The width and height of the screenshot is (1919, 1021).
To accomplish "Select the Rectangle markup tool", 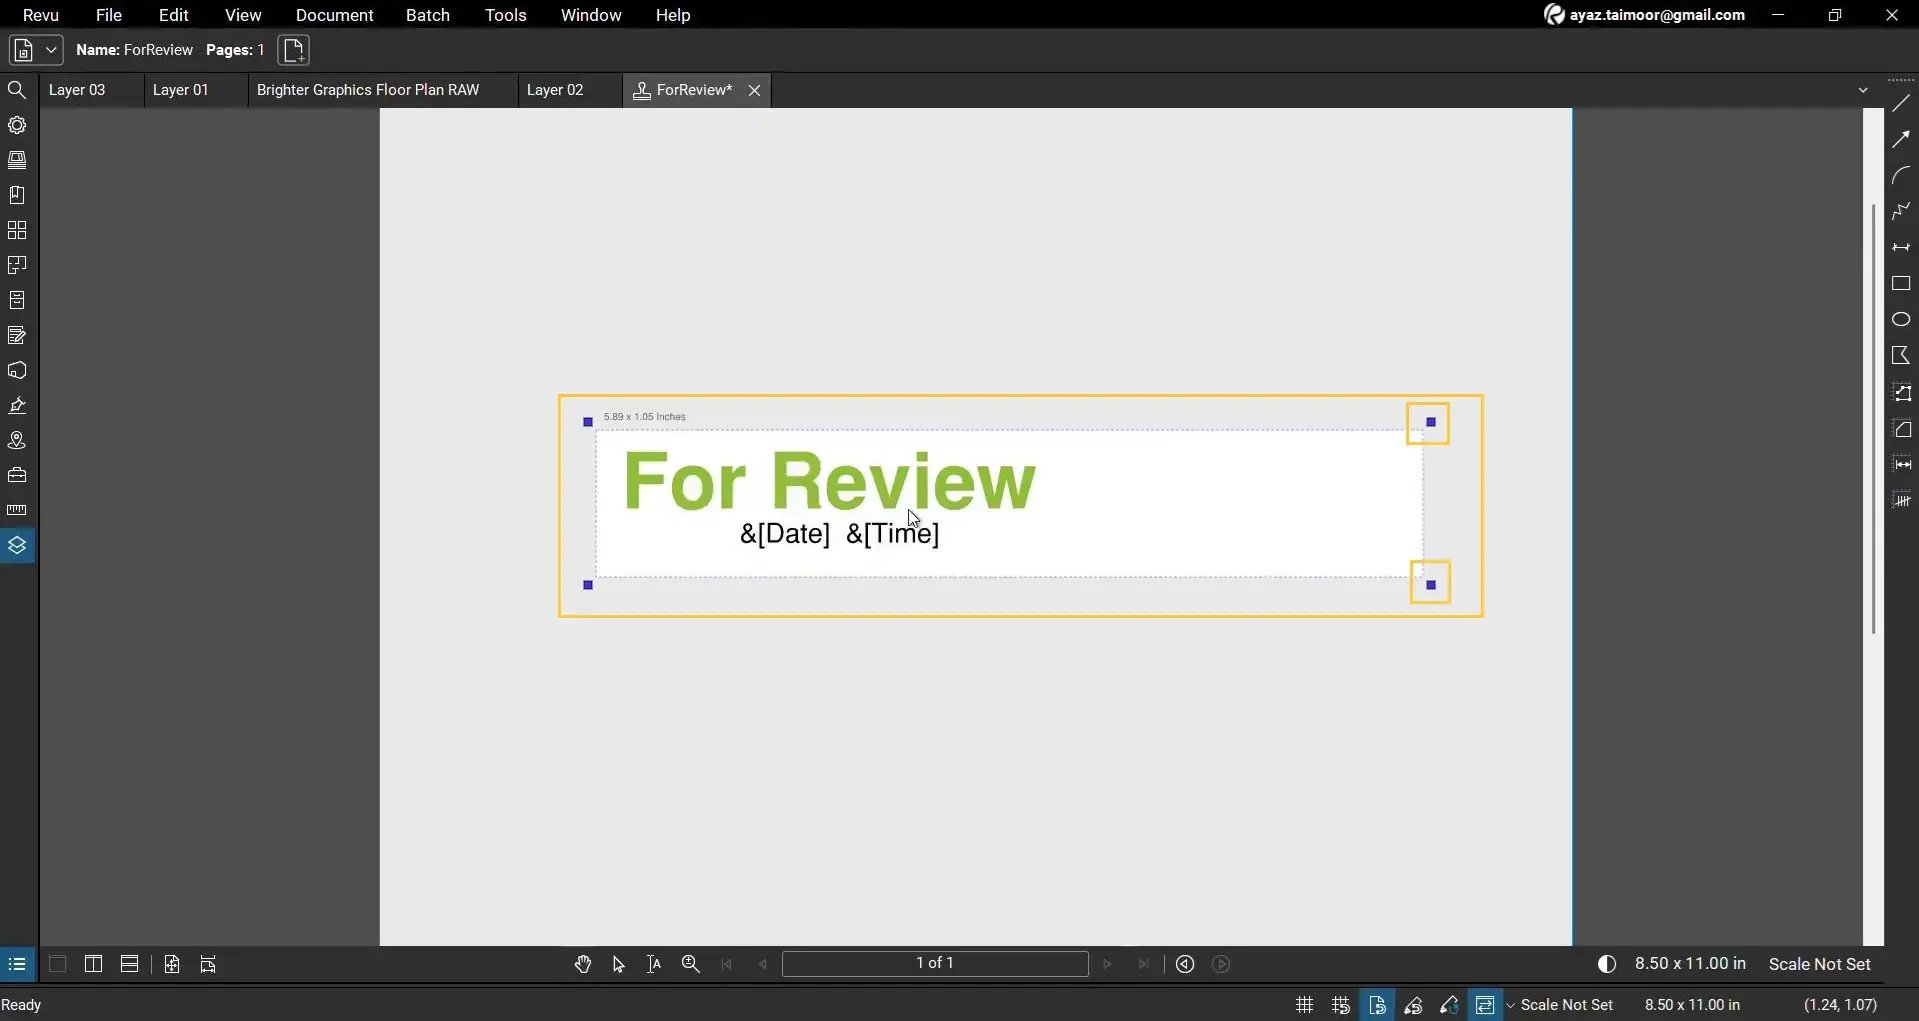I will pyautogui.click(x=1901, y=284).
